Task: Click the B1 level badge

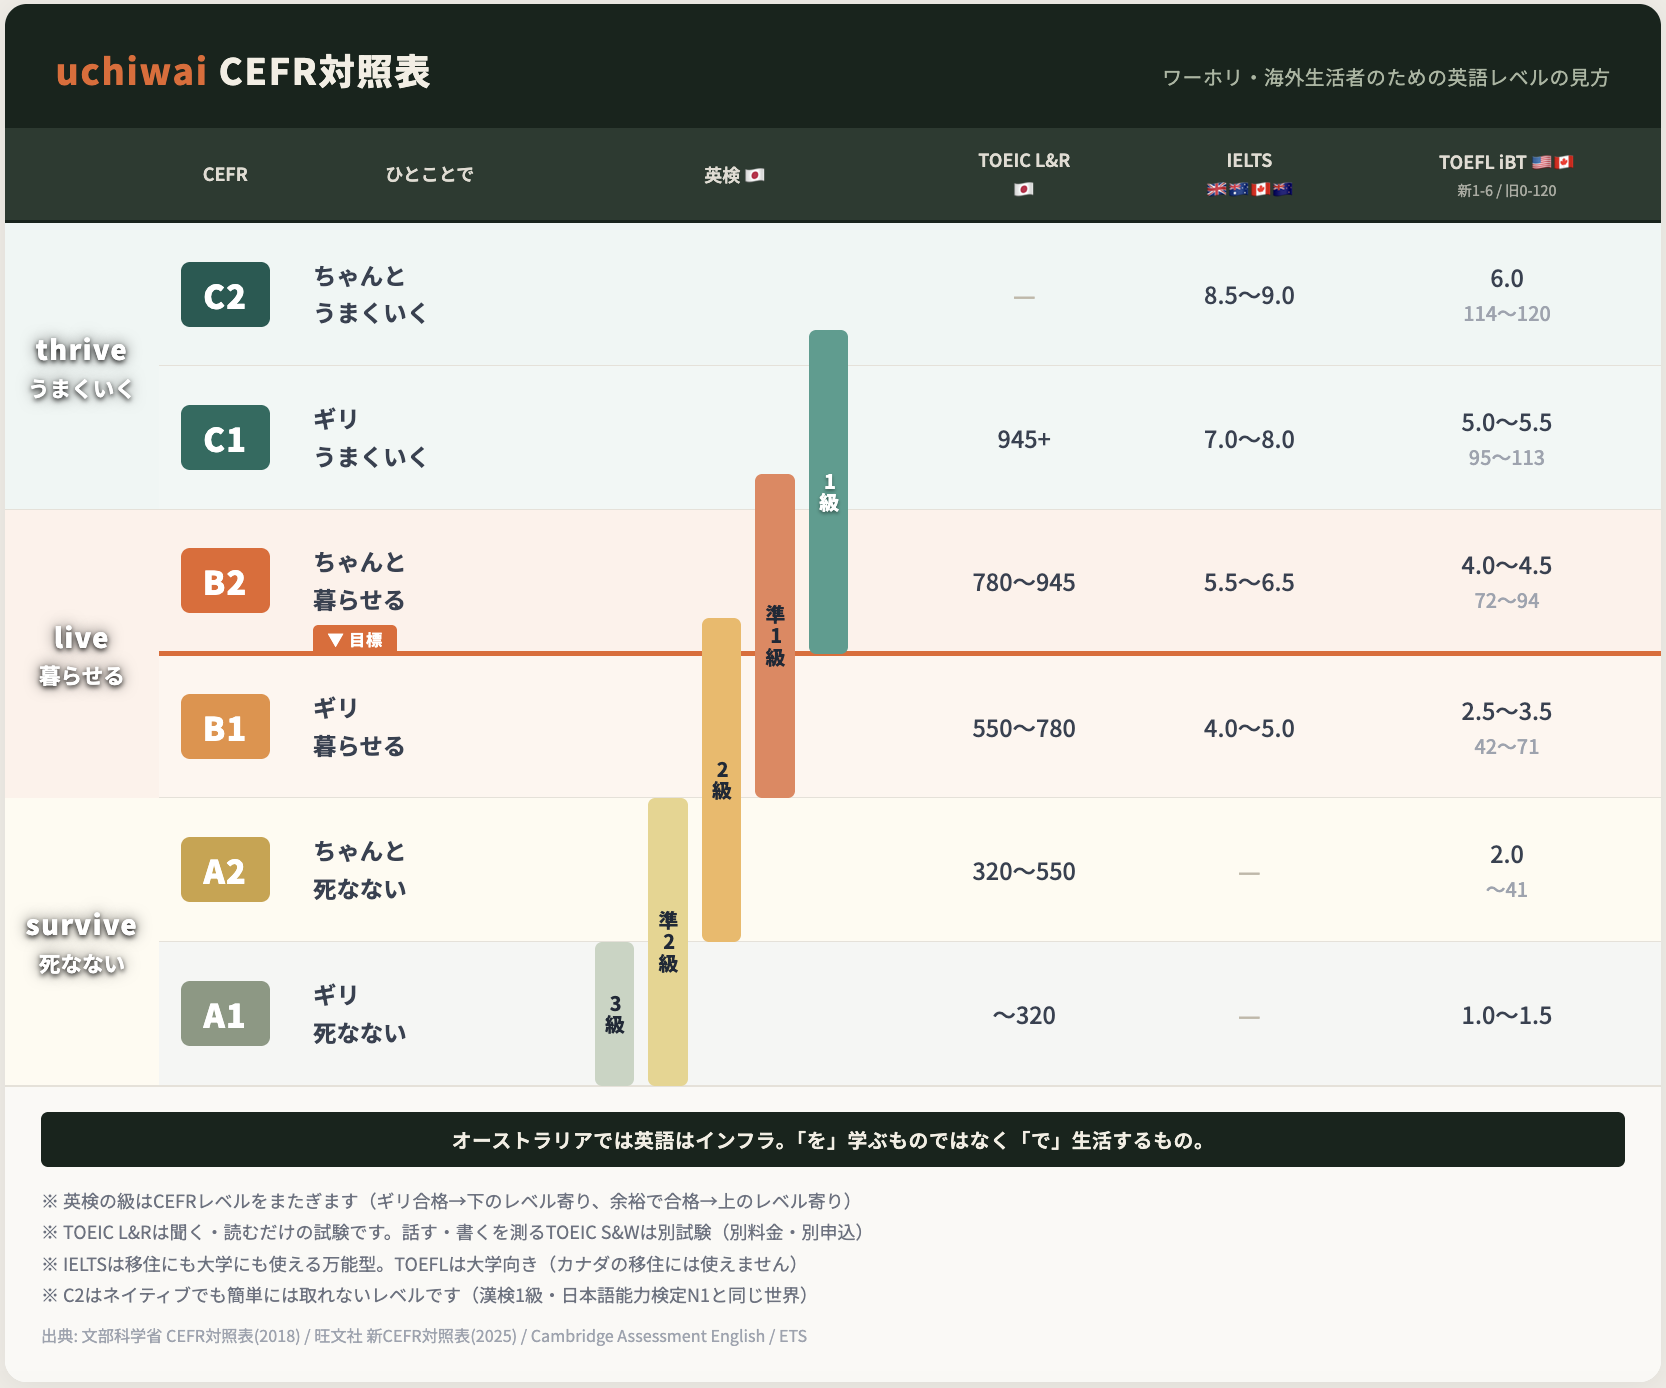Action: [x=225, y=727]
